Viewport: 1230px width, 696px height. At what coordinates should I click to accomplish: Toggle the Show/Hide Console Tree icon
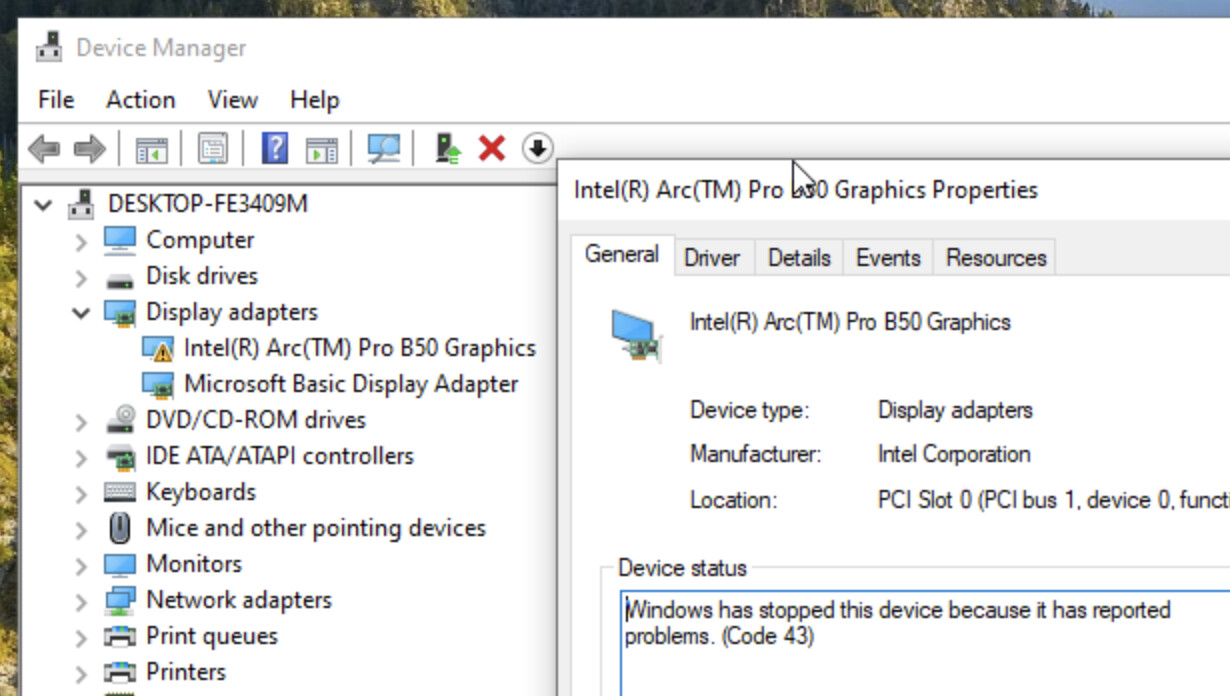(x=151, y=149)
